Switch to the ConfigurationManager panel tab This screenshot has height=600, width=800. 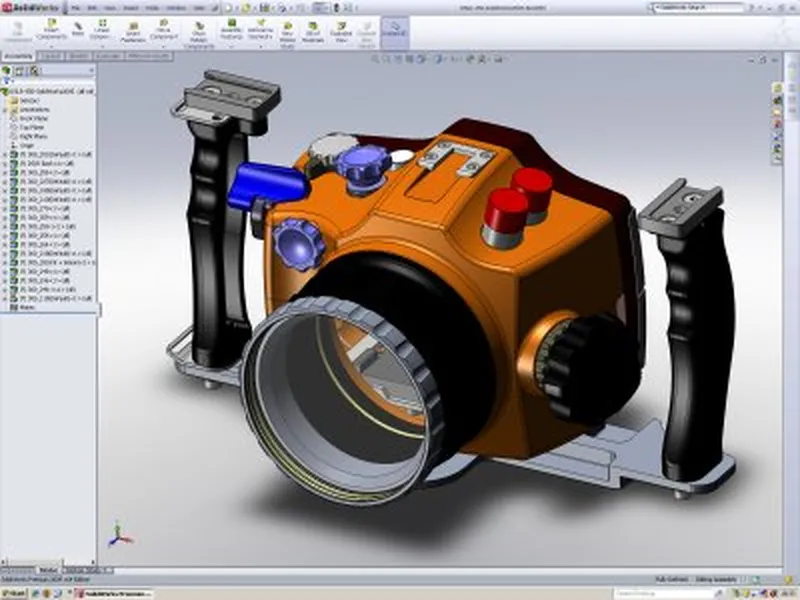pyautogui.click(x=33, y=71)
